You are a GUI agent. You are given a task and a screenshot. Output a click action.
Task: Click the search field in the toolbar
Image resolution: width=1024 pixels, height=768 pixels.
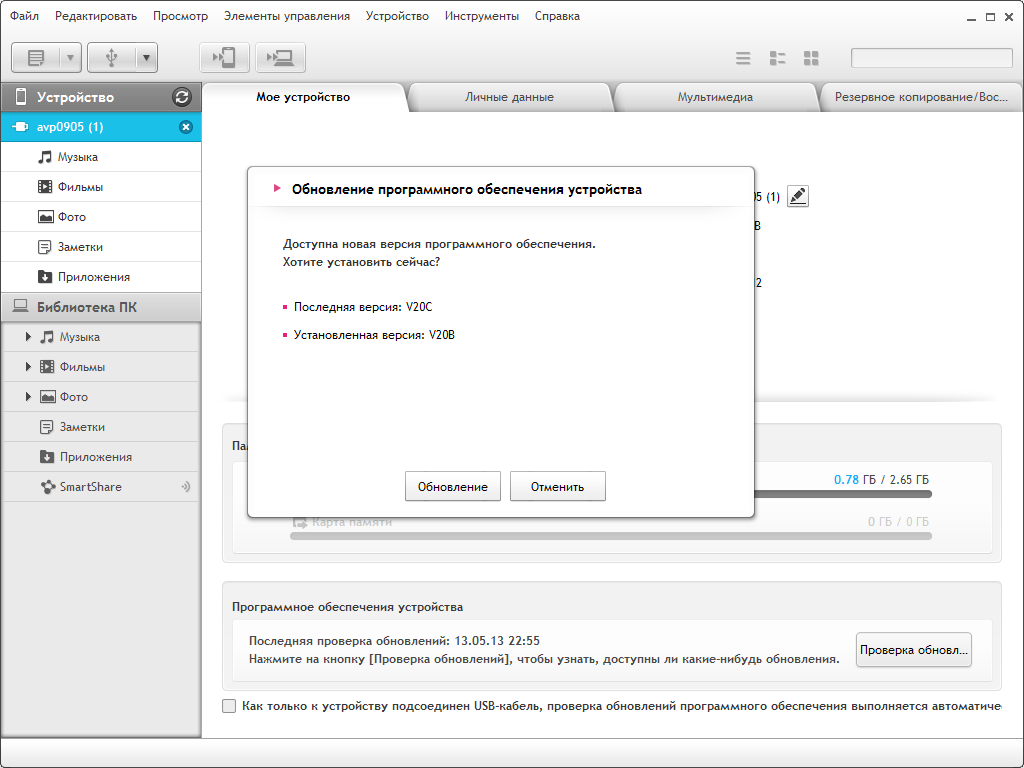931,58
